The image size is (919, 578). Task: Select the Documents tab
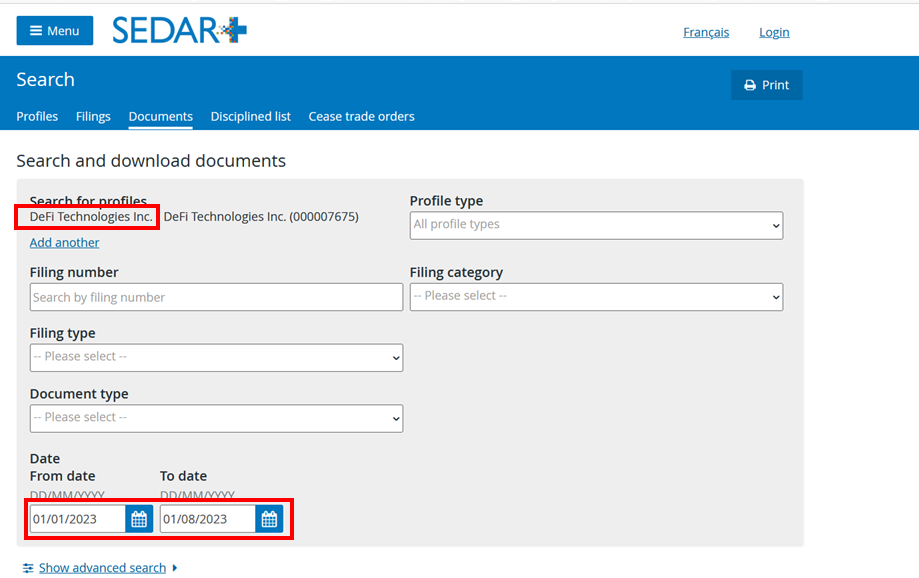[161, 116]
